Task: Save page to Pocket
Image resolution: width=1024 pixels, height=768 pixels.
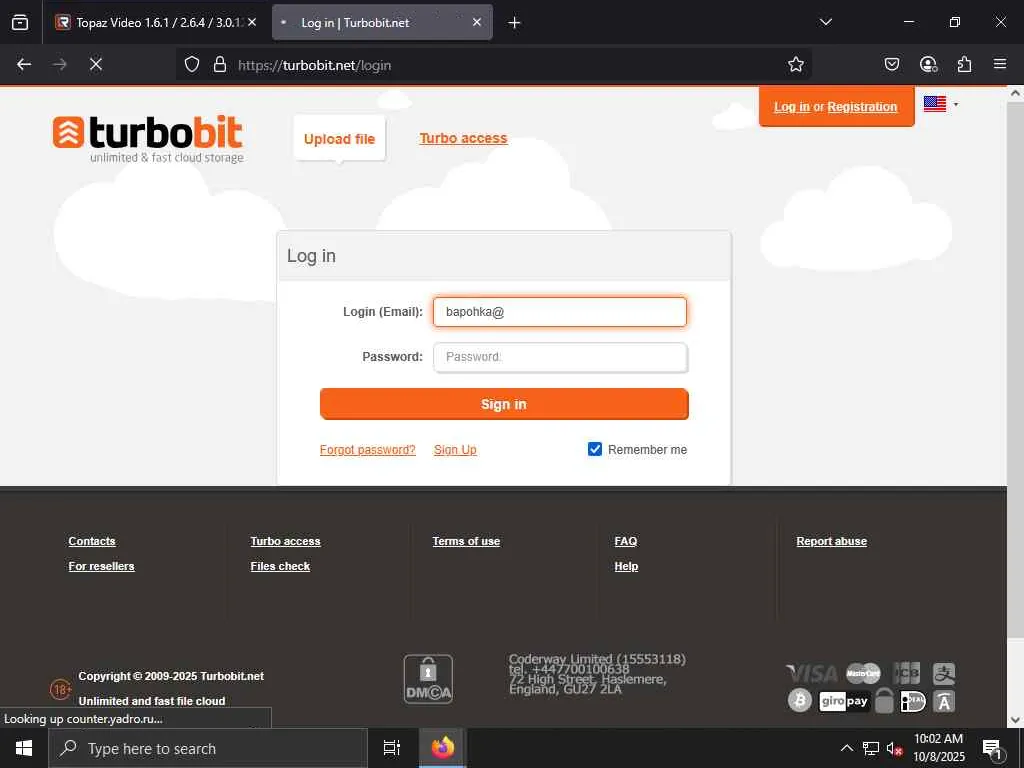Action: tap(891, 64)
